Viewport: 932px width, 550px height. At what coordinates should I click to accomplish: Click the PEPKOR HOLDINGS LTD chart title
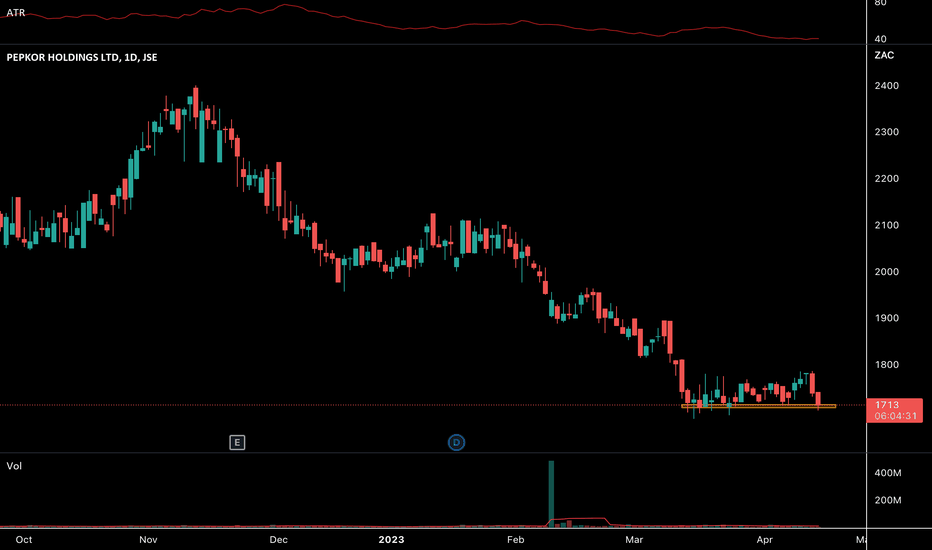[x=82, y=58]
